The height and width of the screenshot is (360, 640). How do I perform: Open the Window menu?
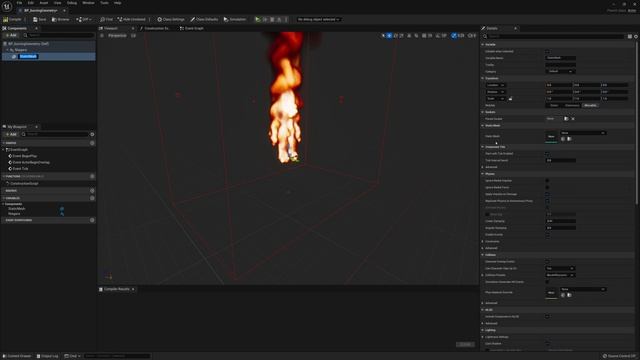coord(88,3)
